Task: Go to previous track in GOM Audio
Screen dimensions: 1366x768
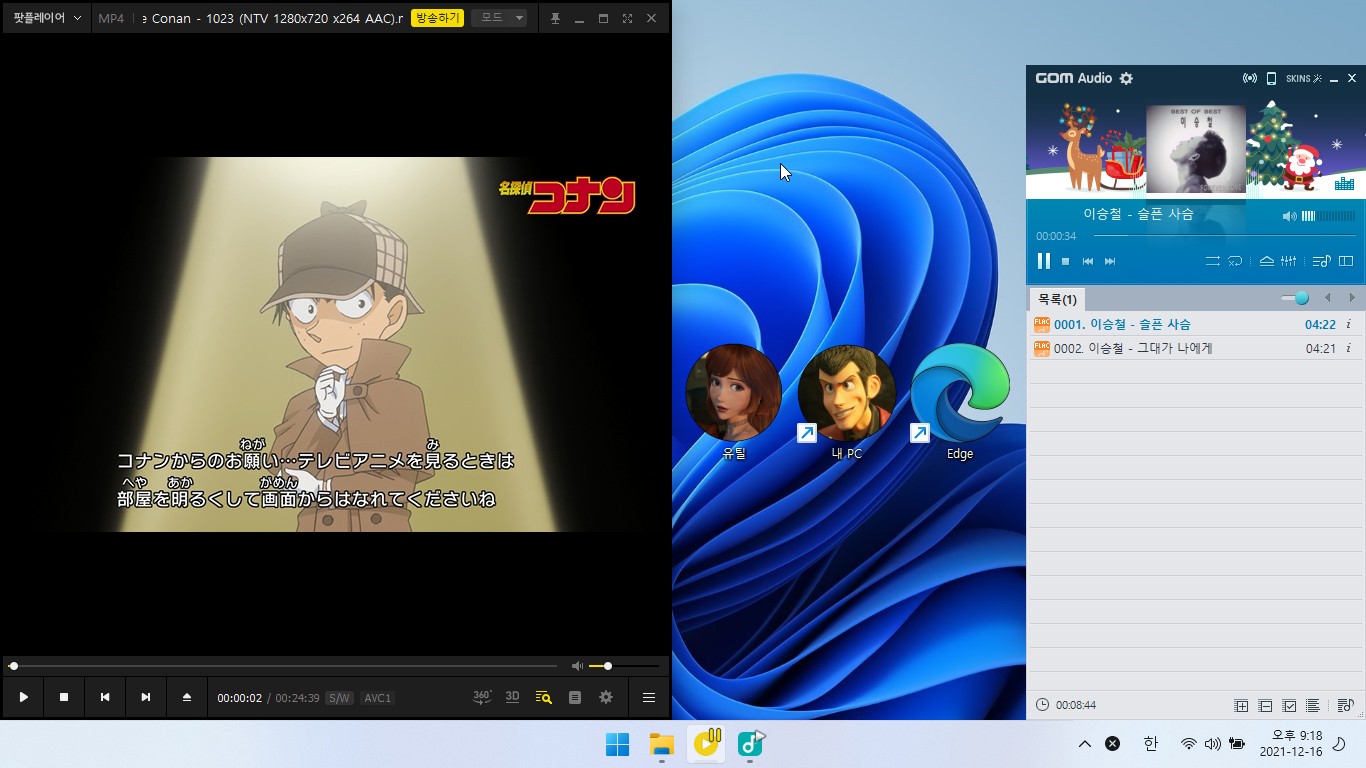Action: 1088,261
